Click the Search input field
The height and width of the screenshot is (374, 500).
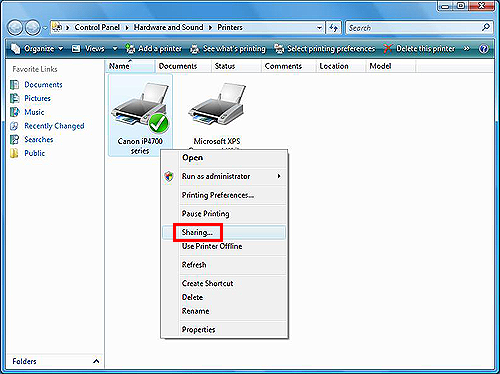pyautogui.click(x=413, y=28)
